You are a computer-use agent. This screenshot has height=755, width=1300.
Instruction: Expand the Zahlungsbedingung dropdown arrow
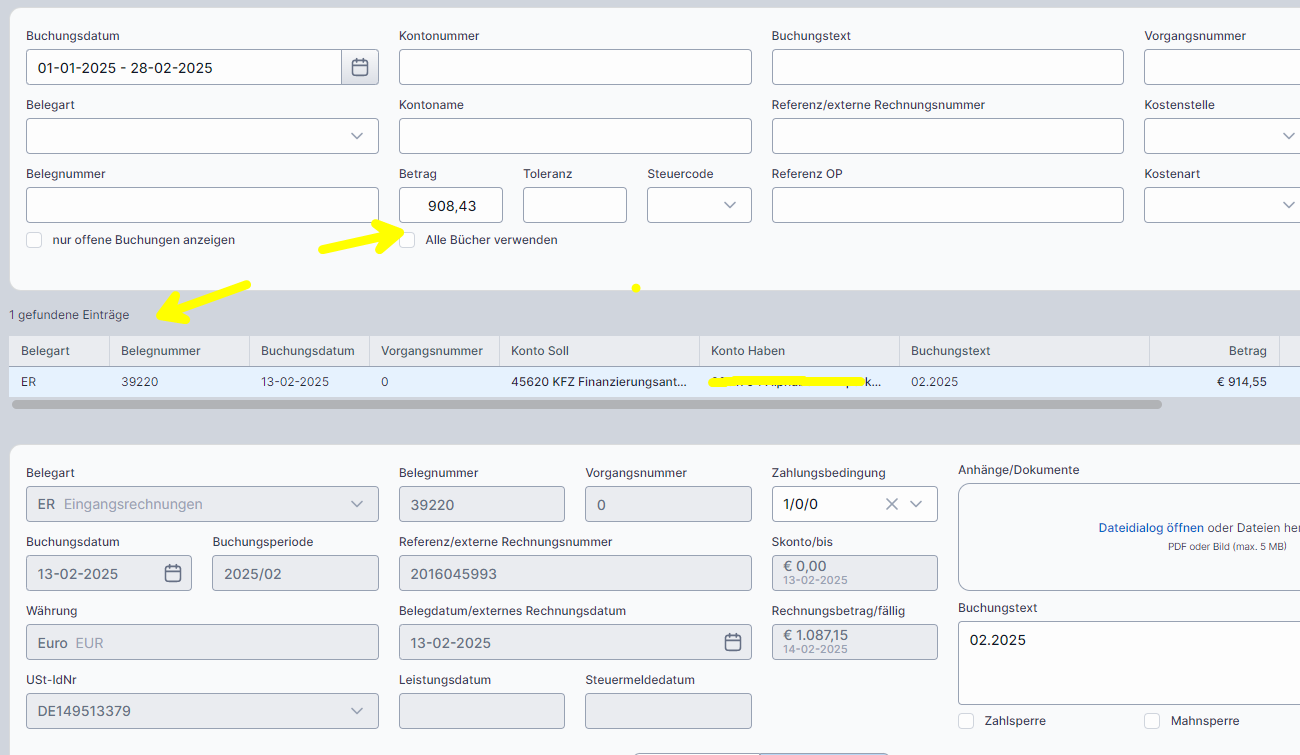tap(916, 505)
